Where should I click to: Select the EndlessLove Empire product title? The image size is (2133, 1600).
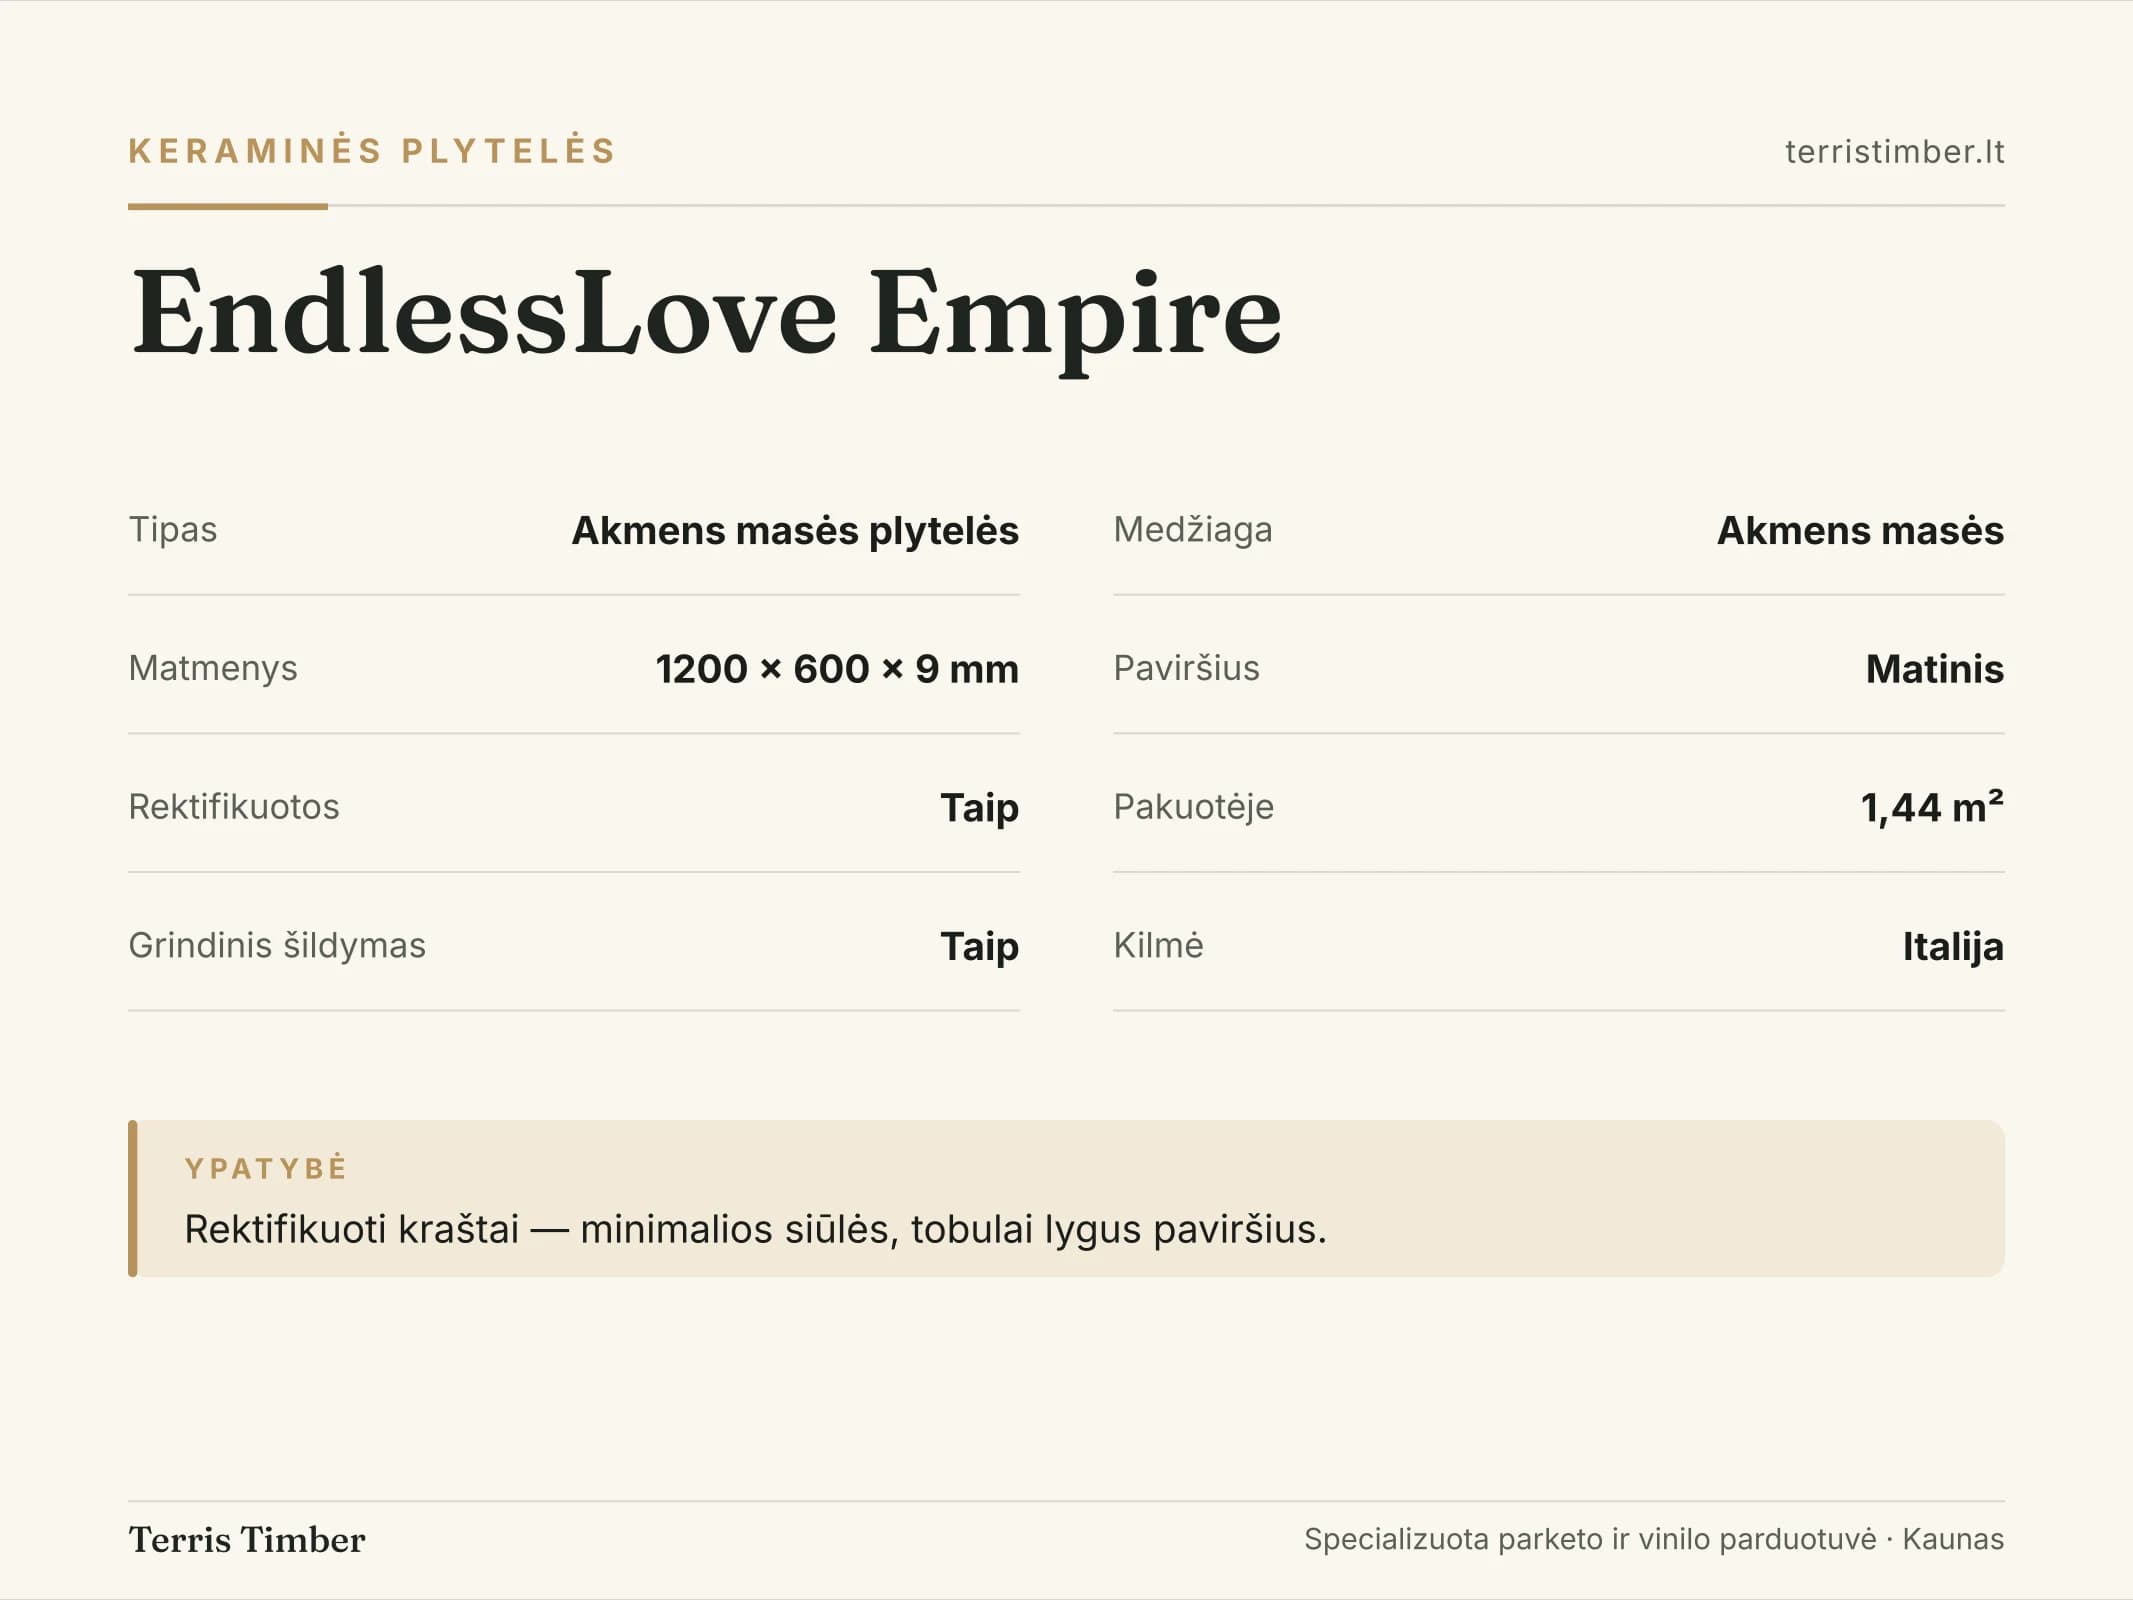(706, 313)
